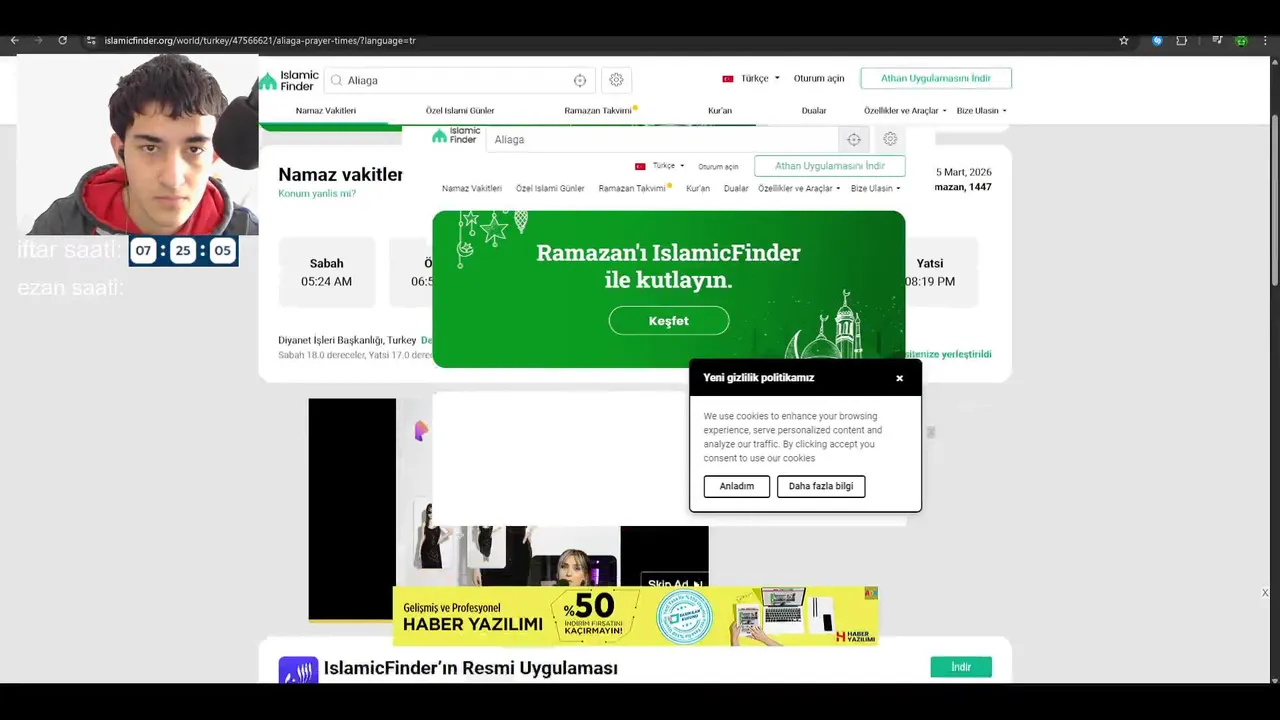Click Oturum açin in overlapping lower header
The image size is (1280, 720).
[718, 166]
